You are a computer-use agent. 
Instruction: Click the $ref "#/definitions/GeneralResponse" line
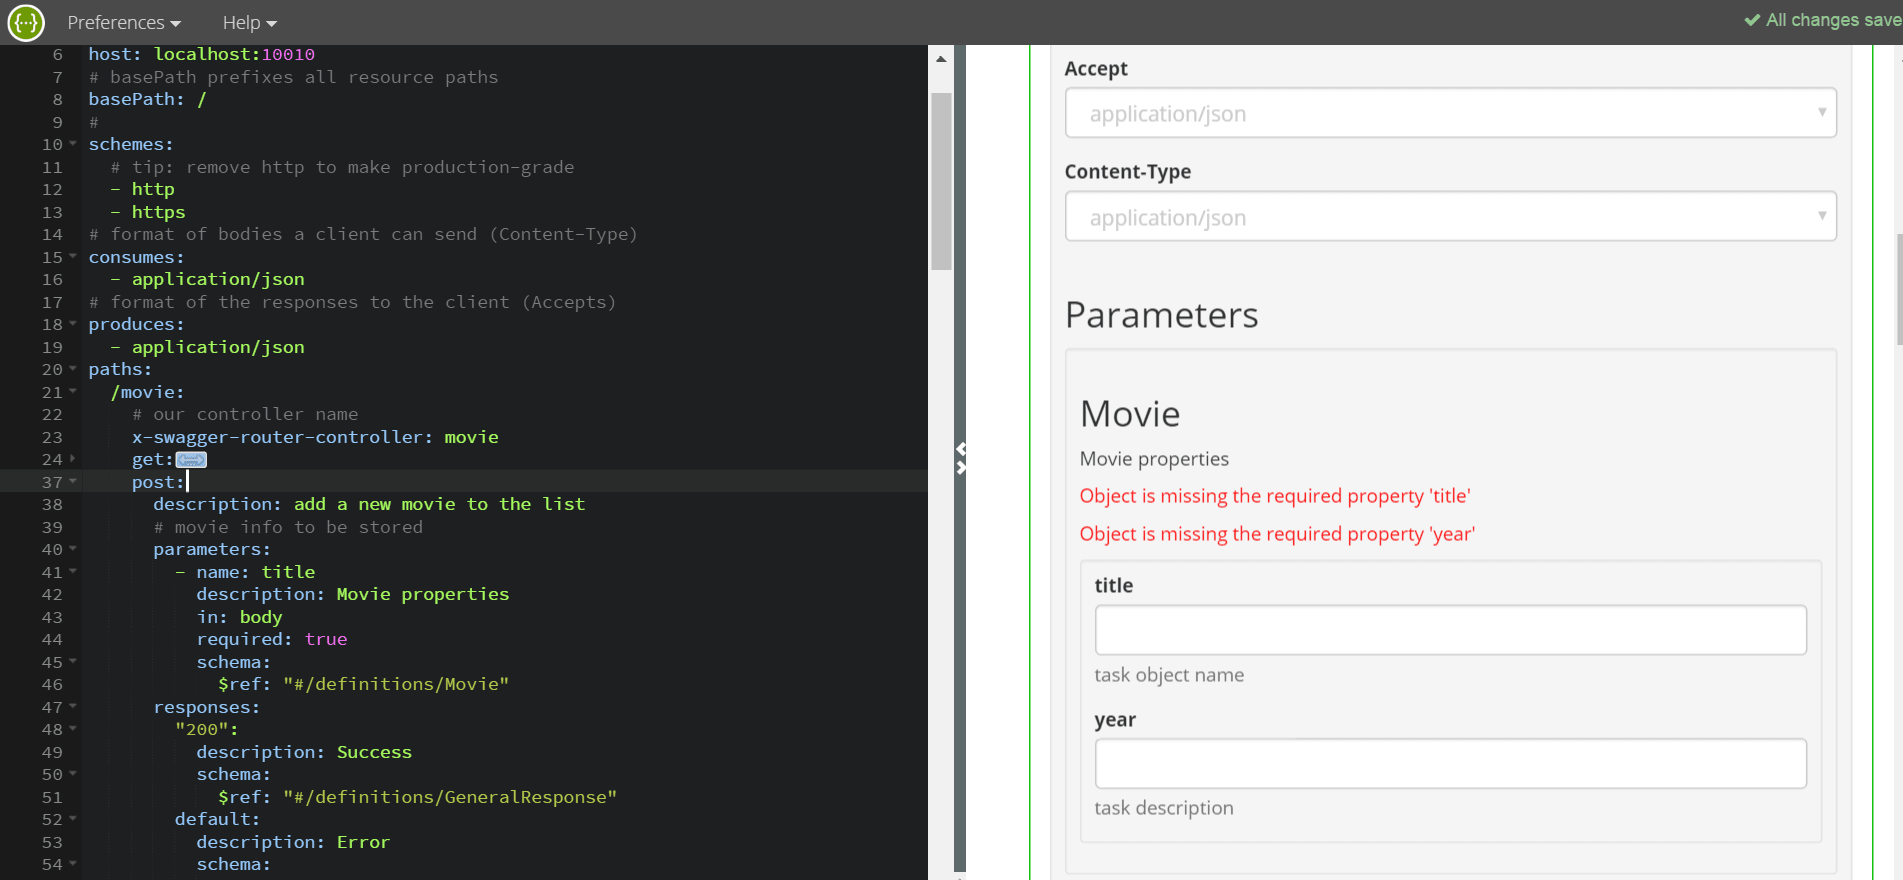[x=418, y=797]
